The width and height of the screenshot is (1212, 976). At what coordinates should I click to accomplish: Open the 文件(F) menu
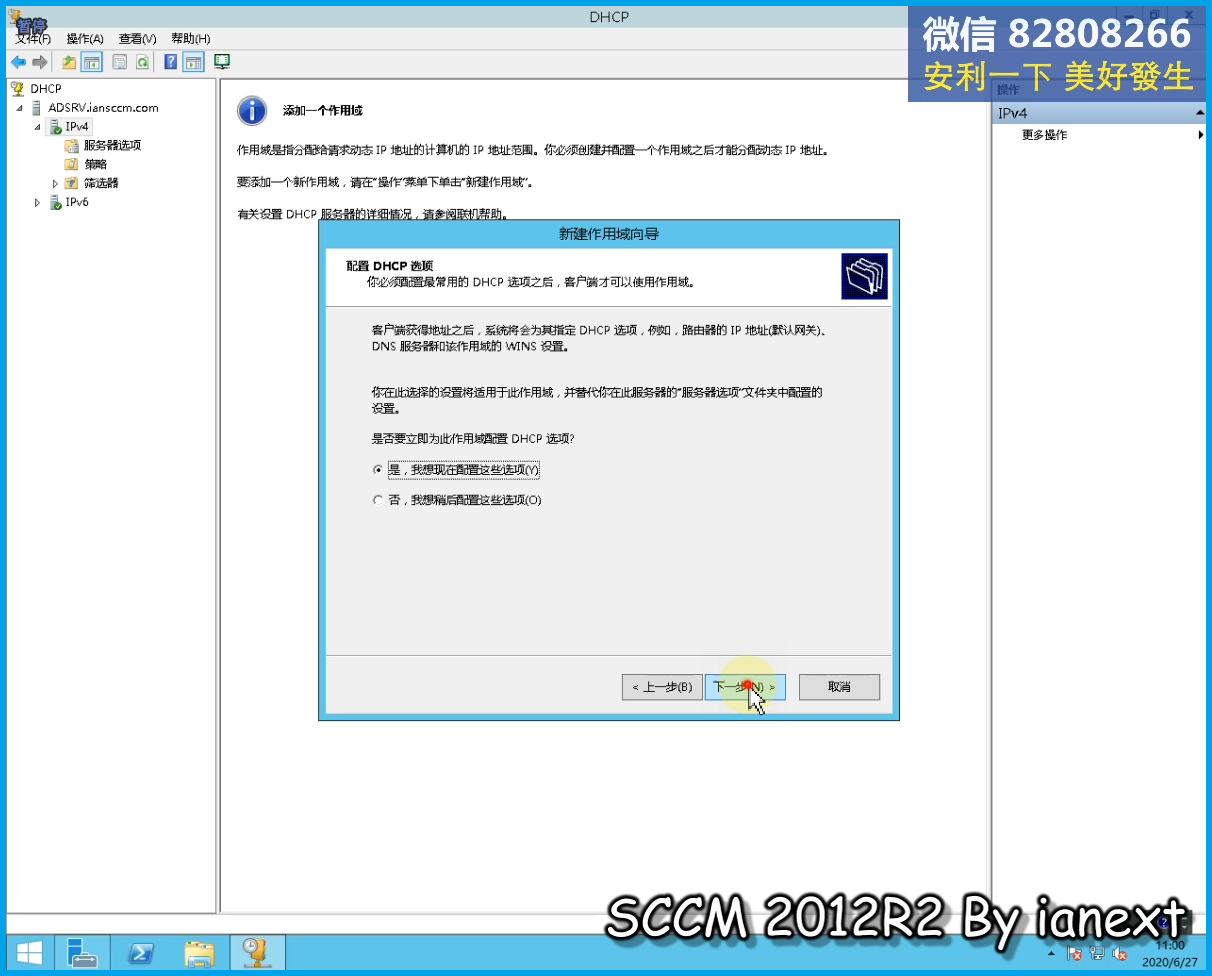tap(33, 39)
